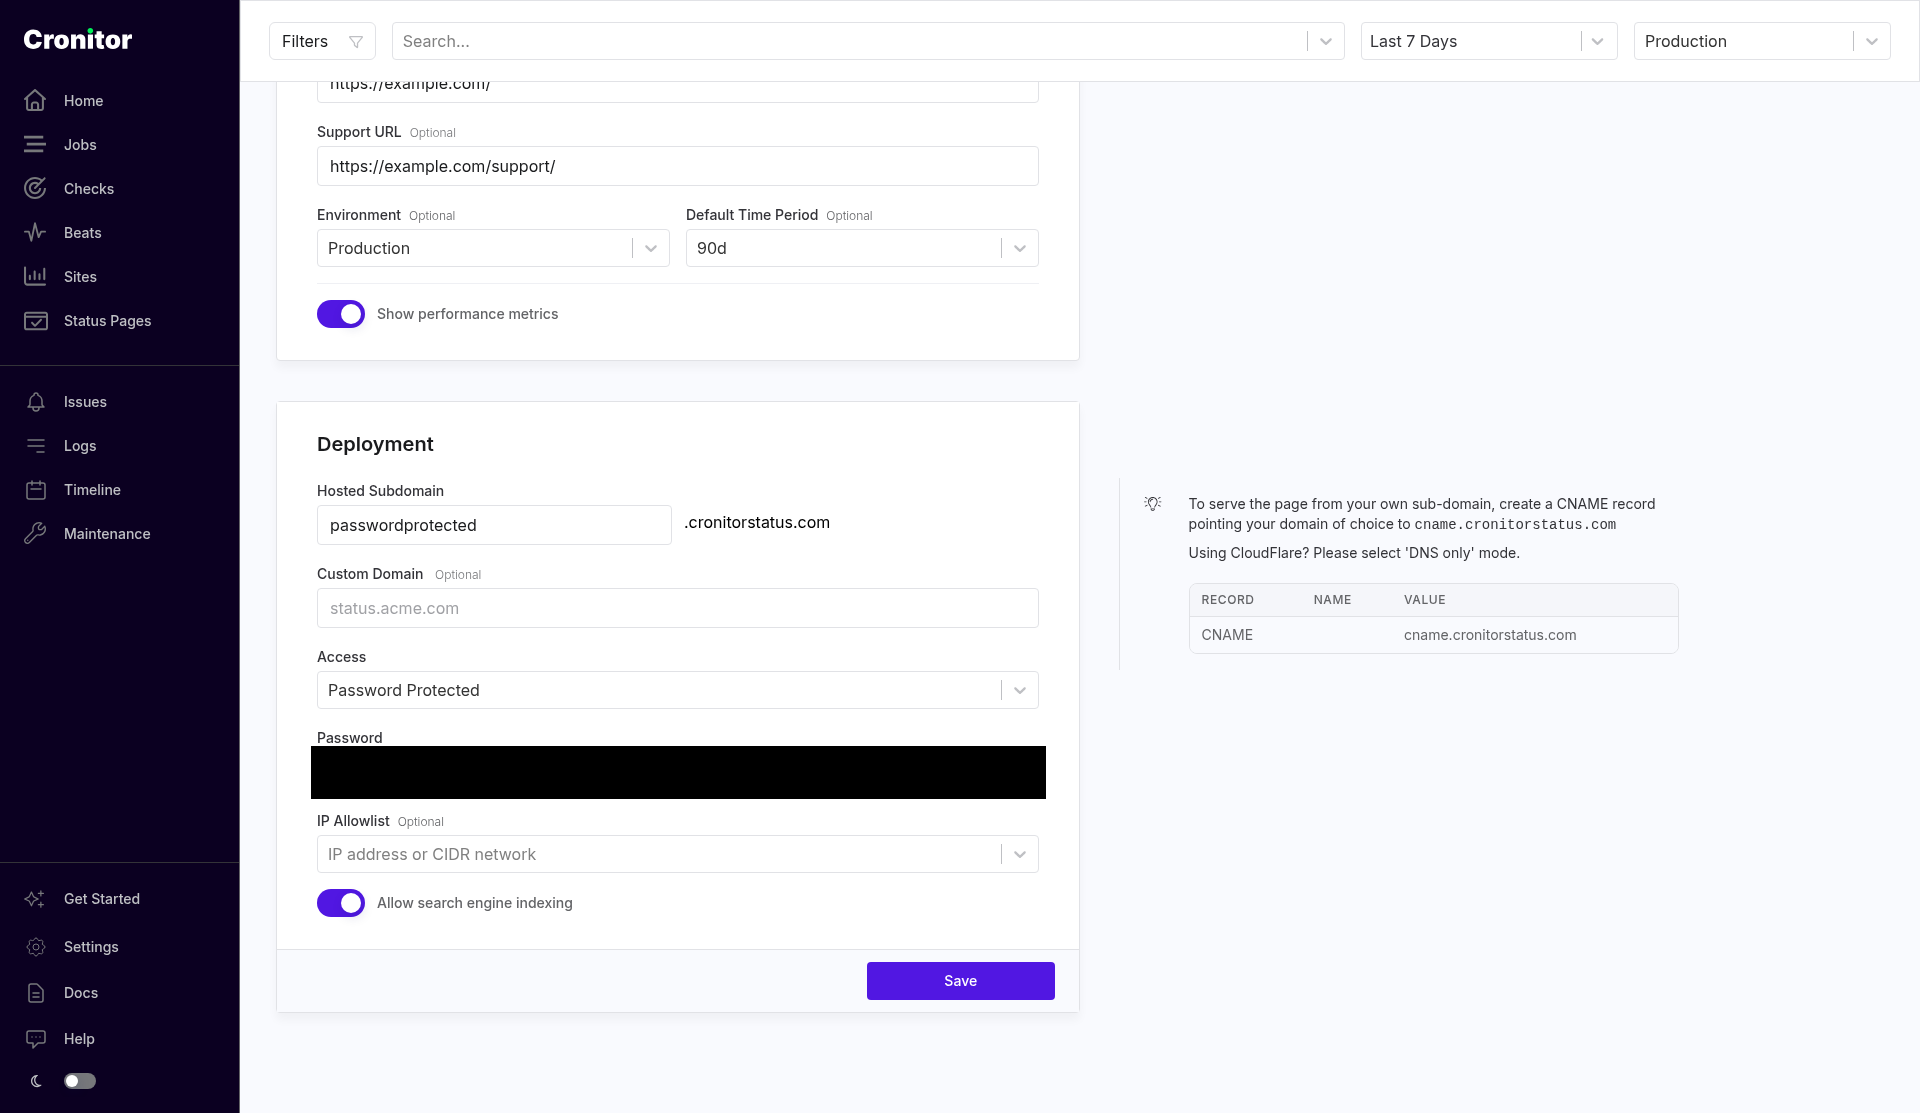Expand the Search bar dropdown arrow
Viewport: 1920px width, 1113px height.
(1326, 41)
